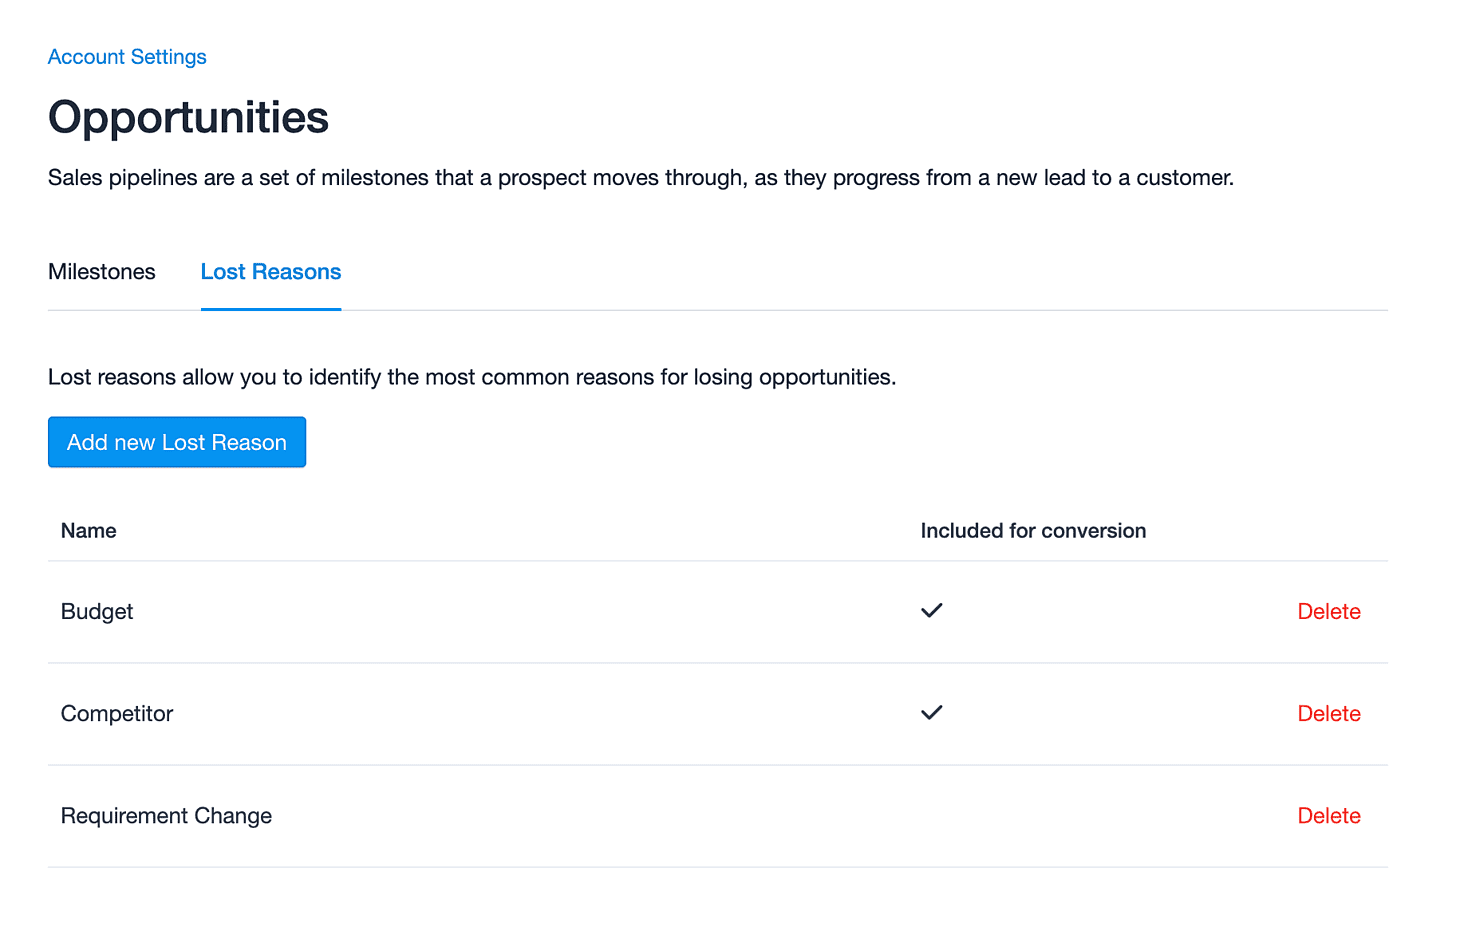
Task: Click the Lost reasons explanation sentence
Action: click(x=472, y=378)
